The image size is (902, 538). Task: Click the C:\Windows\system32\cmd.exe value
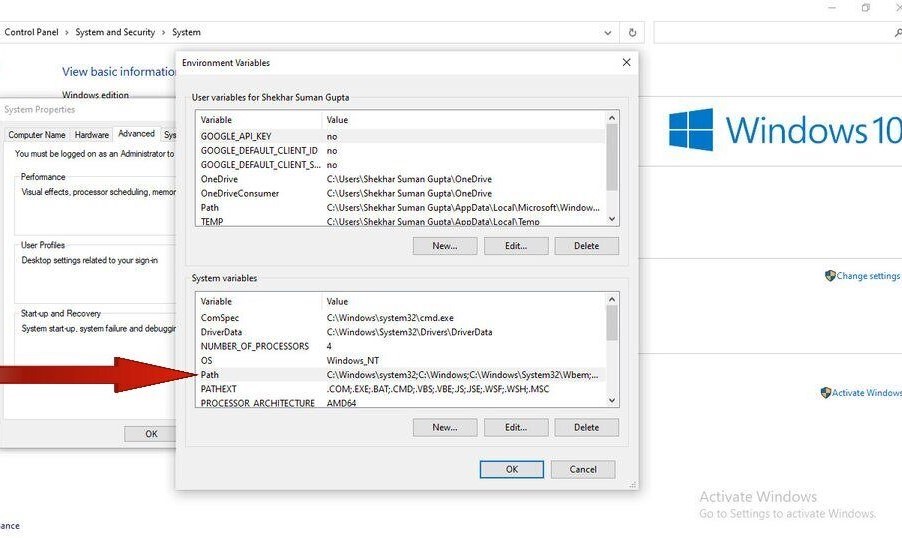(x=390, y=318)
